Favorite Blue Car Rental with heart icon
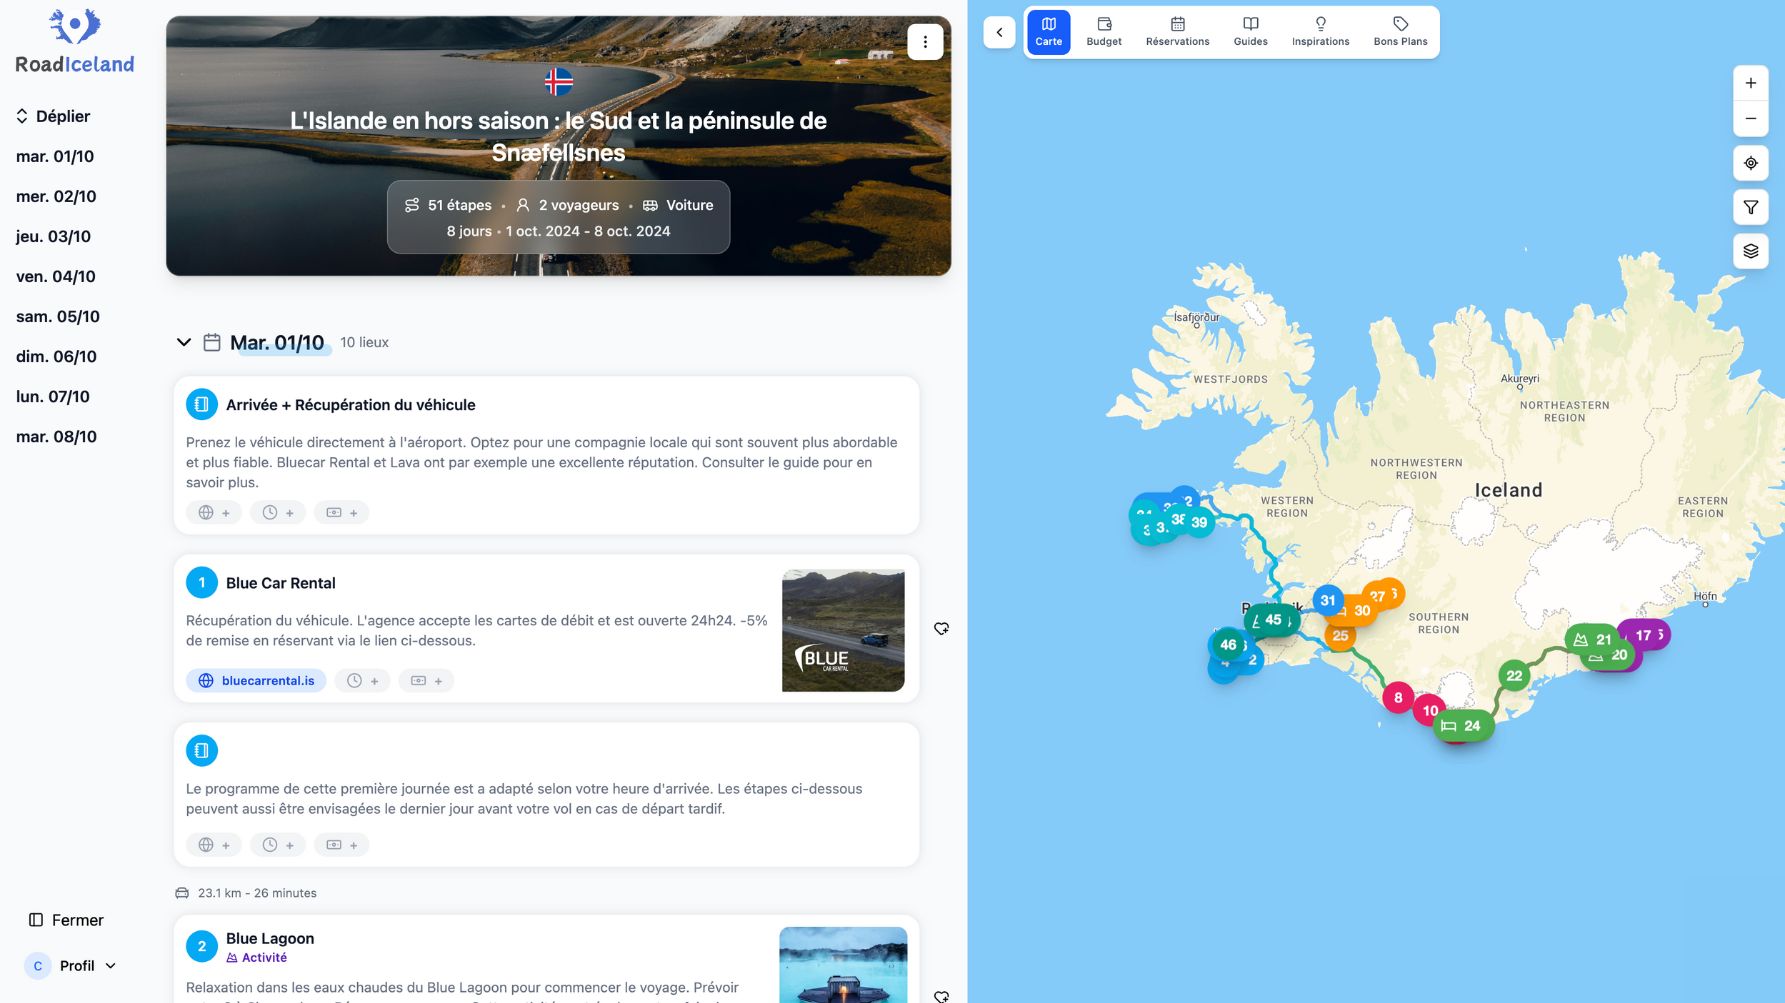The width and height of the screenshot is (1785, 1003). (x=941, y=629)
